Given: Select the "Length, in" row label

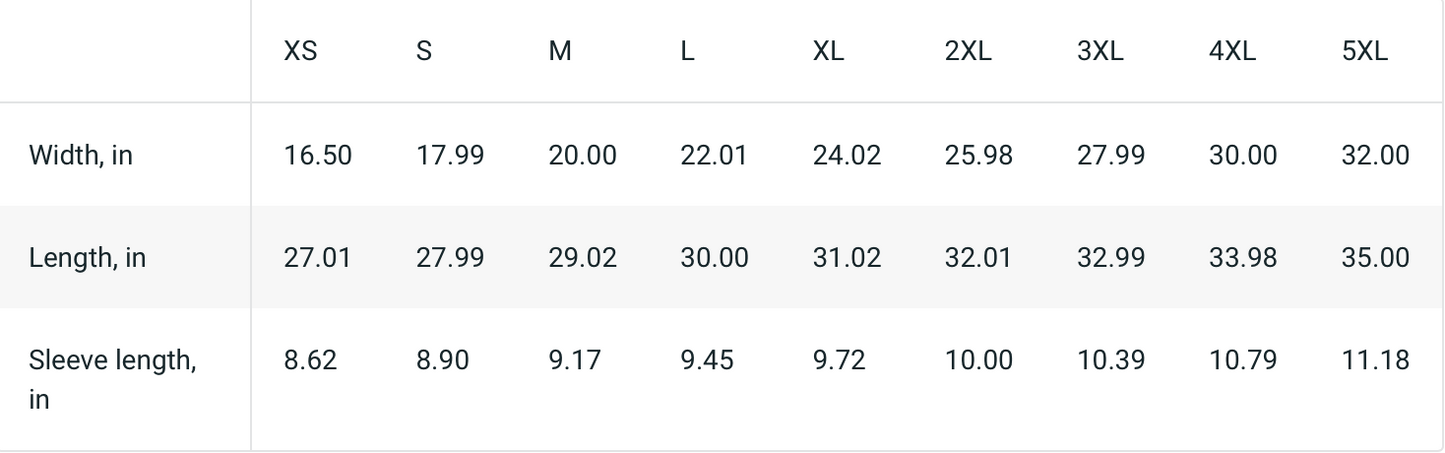Looking at the screenshot, I should point(87,257).
